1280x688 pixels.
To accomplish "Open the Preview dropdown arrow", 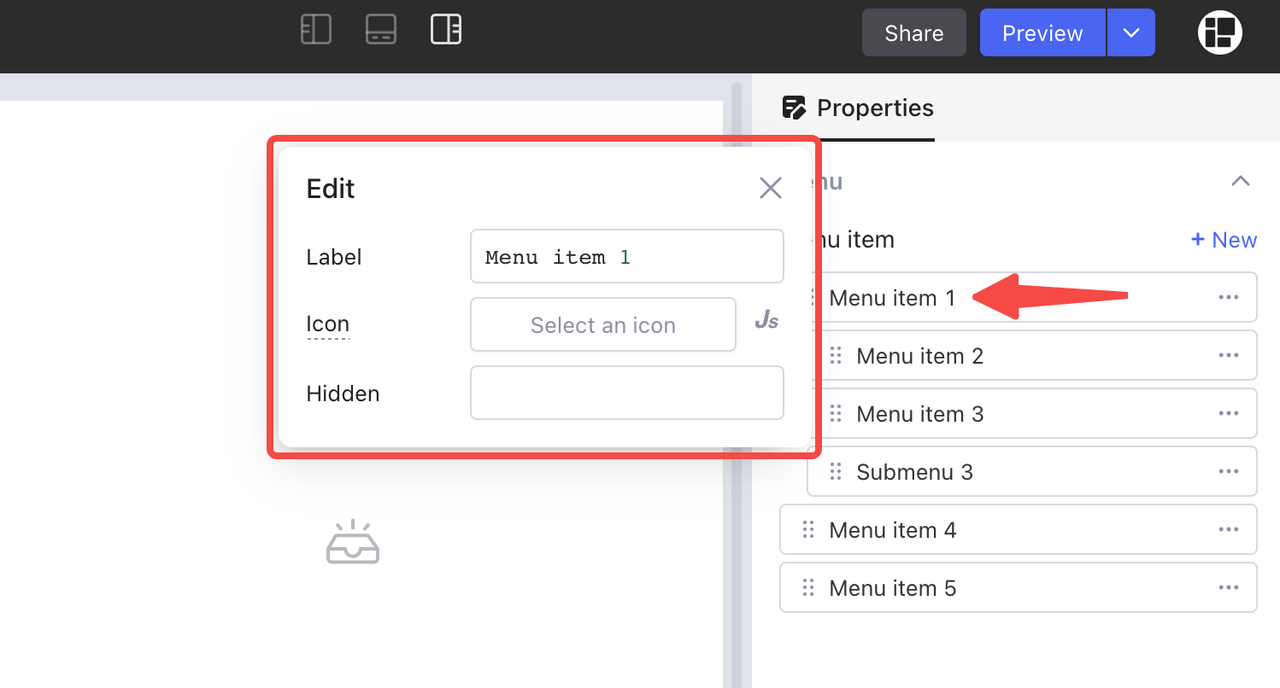I will 1131,33.
